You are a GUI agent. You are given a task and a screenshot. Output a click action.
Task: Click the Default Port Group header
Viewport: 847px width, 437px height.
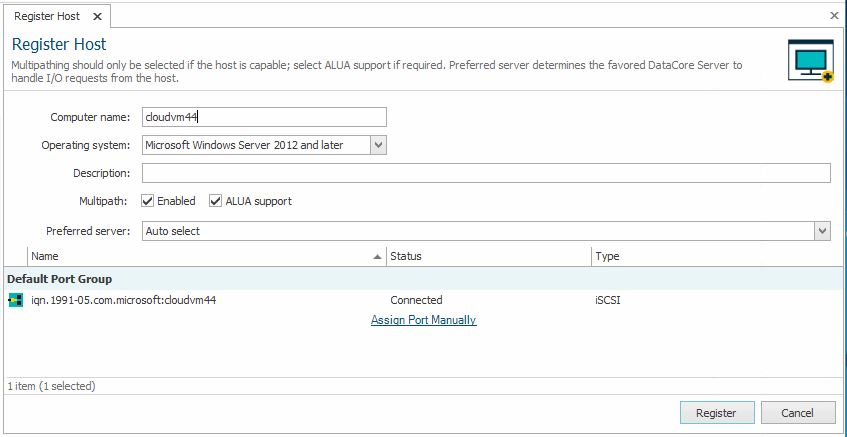tap(60, 279)
